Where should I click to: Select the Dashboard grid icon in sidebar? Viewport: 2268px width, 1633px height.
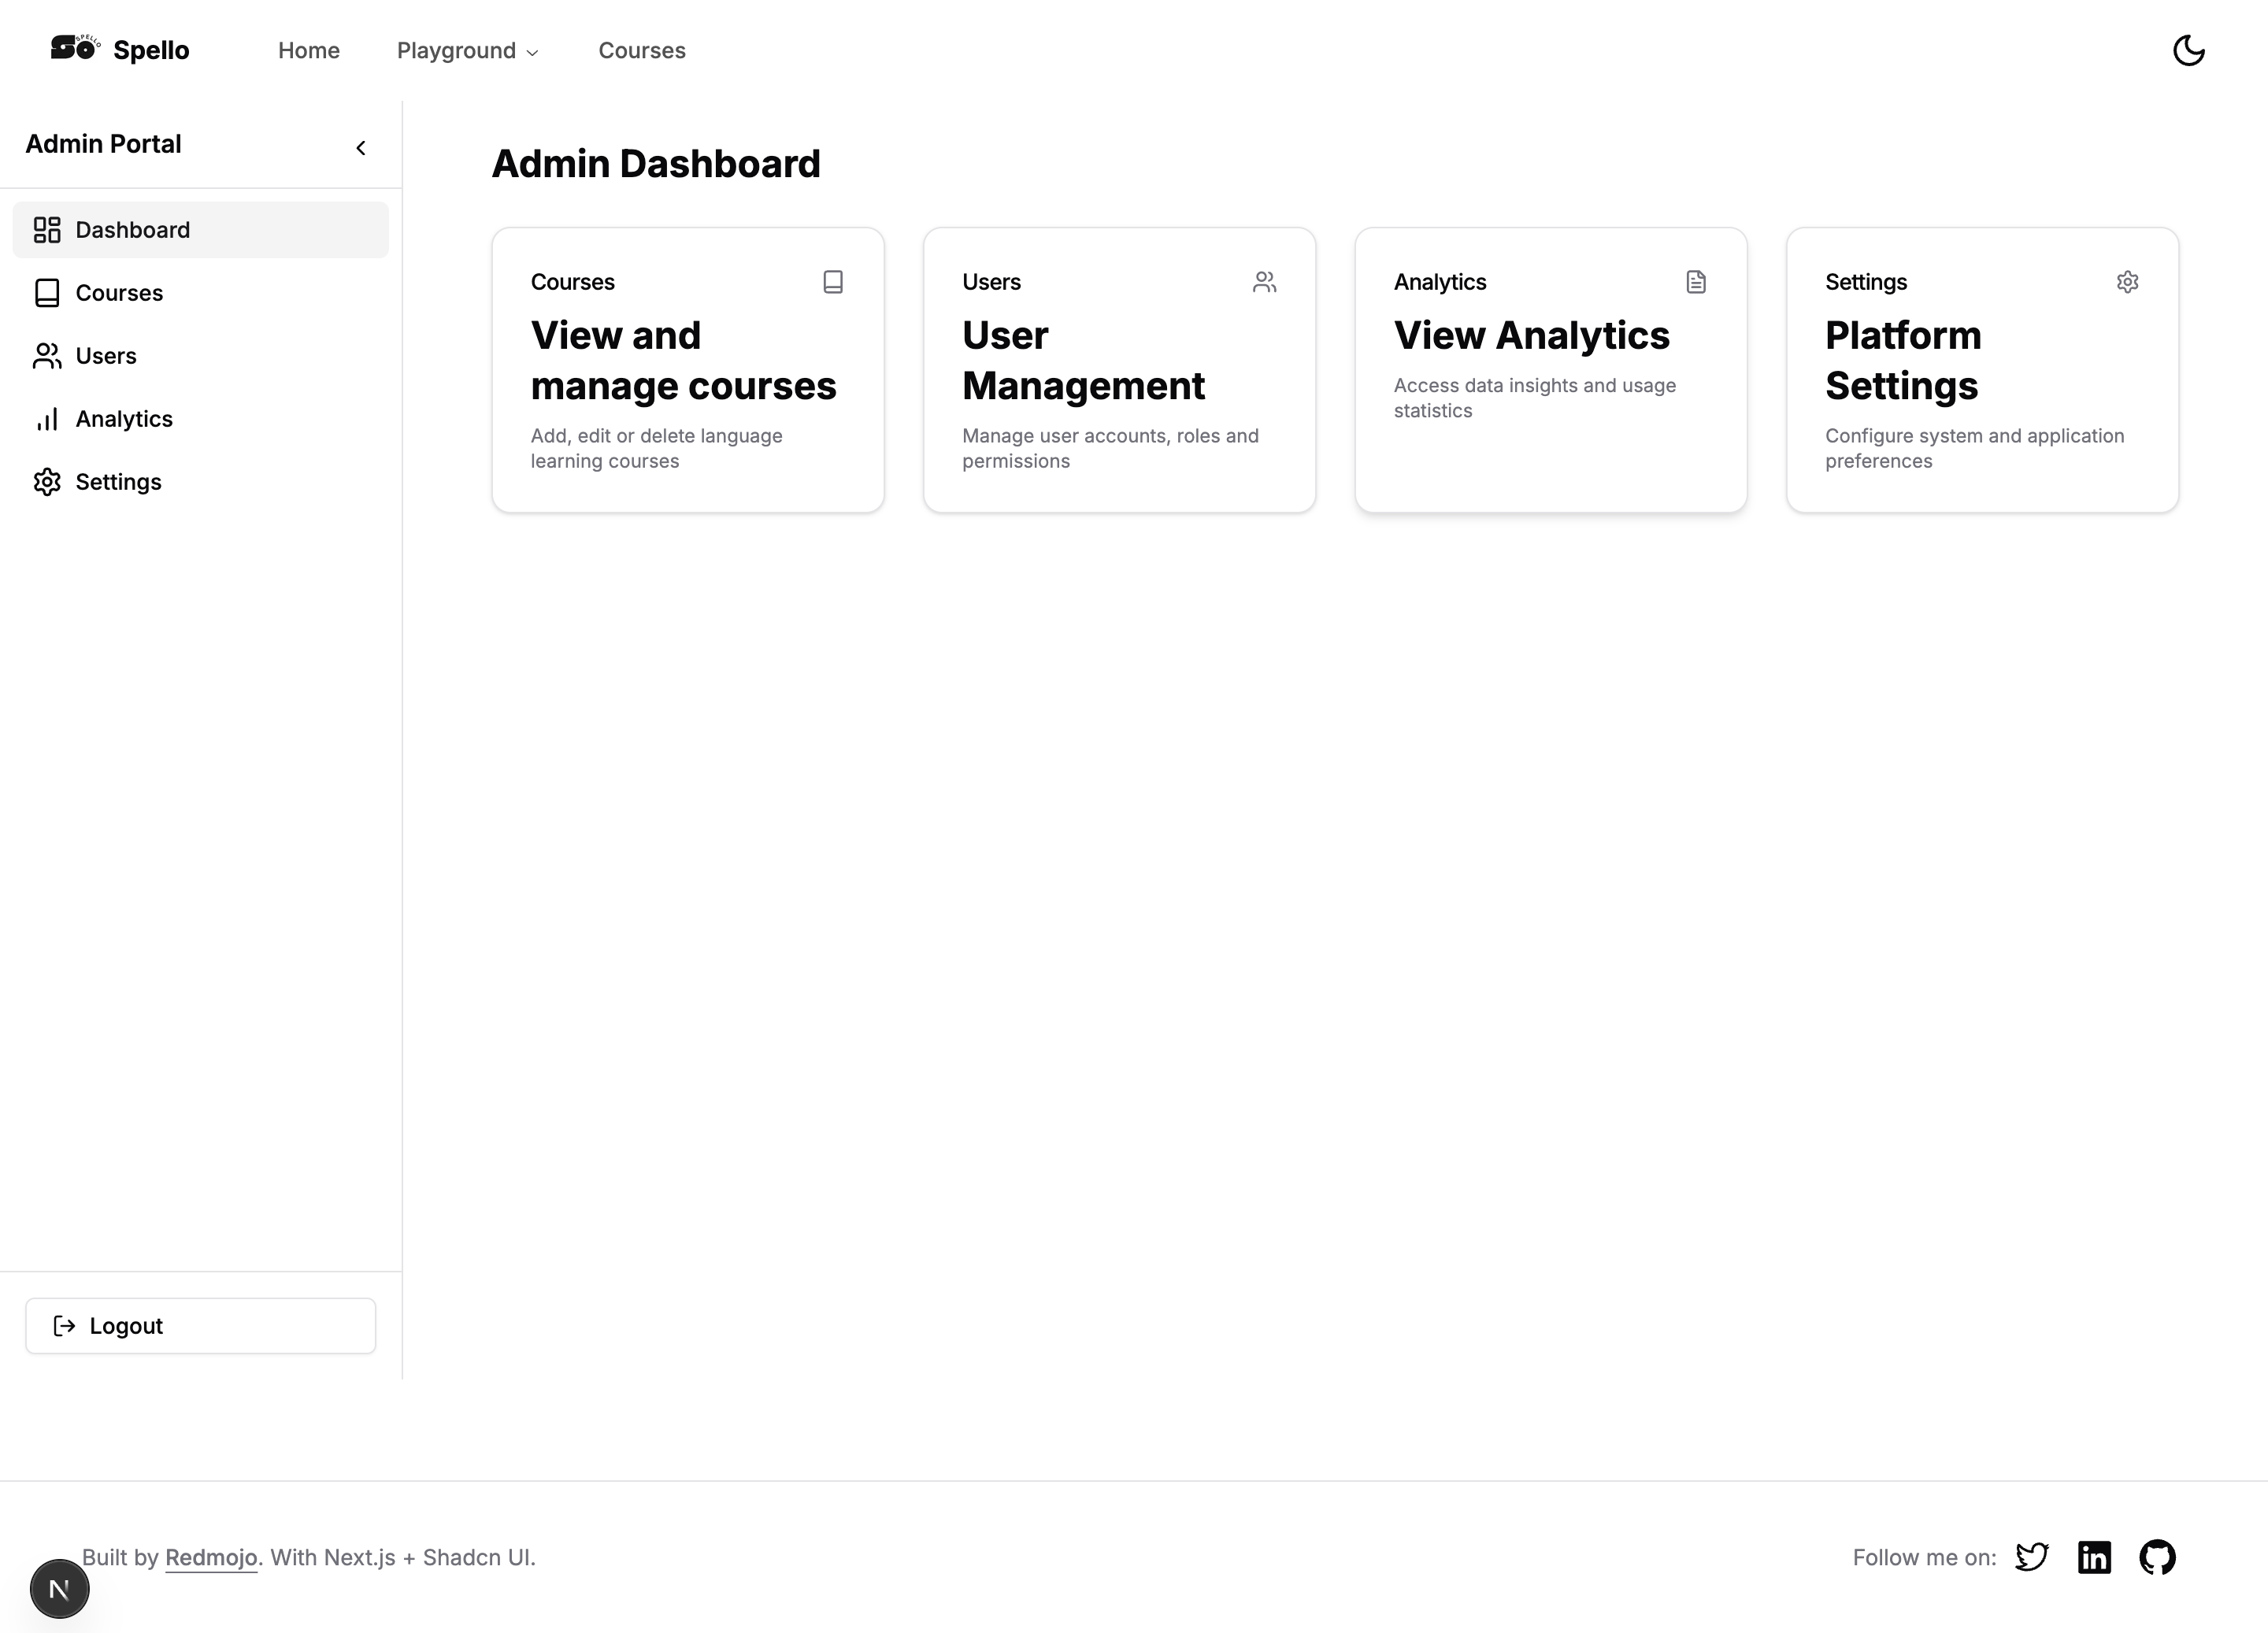tap(47, 230)
